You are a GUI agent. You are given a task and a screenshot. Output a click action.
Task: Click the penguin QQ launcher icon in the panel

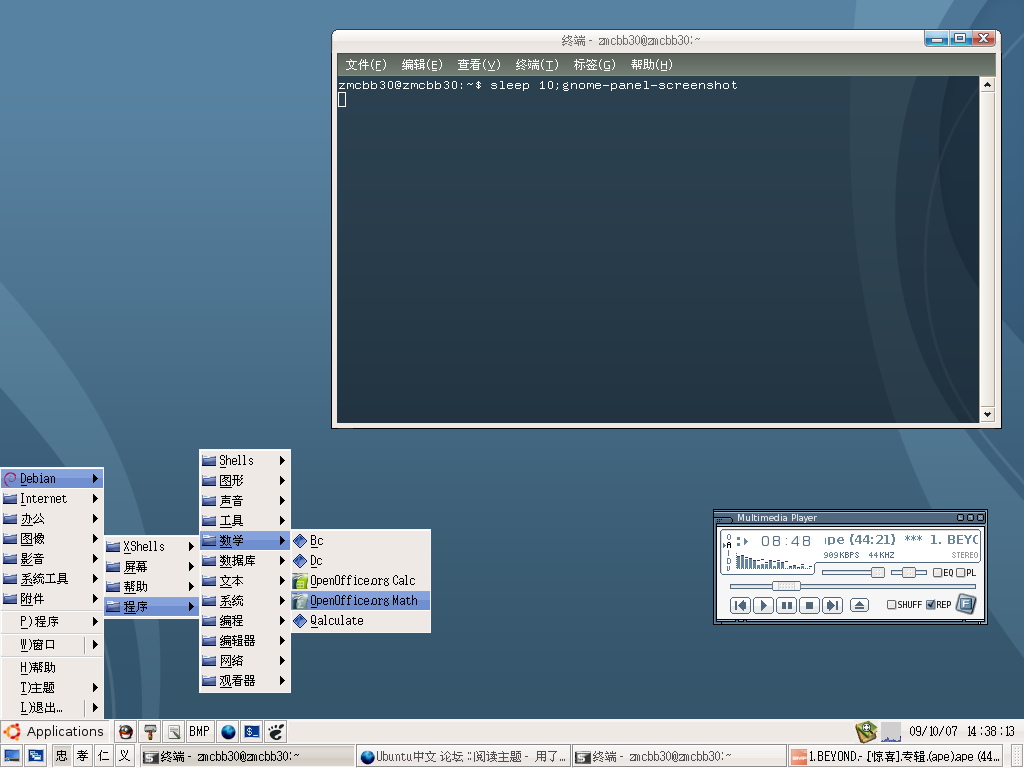click(125, 731)
